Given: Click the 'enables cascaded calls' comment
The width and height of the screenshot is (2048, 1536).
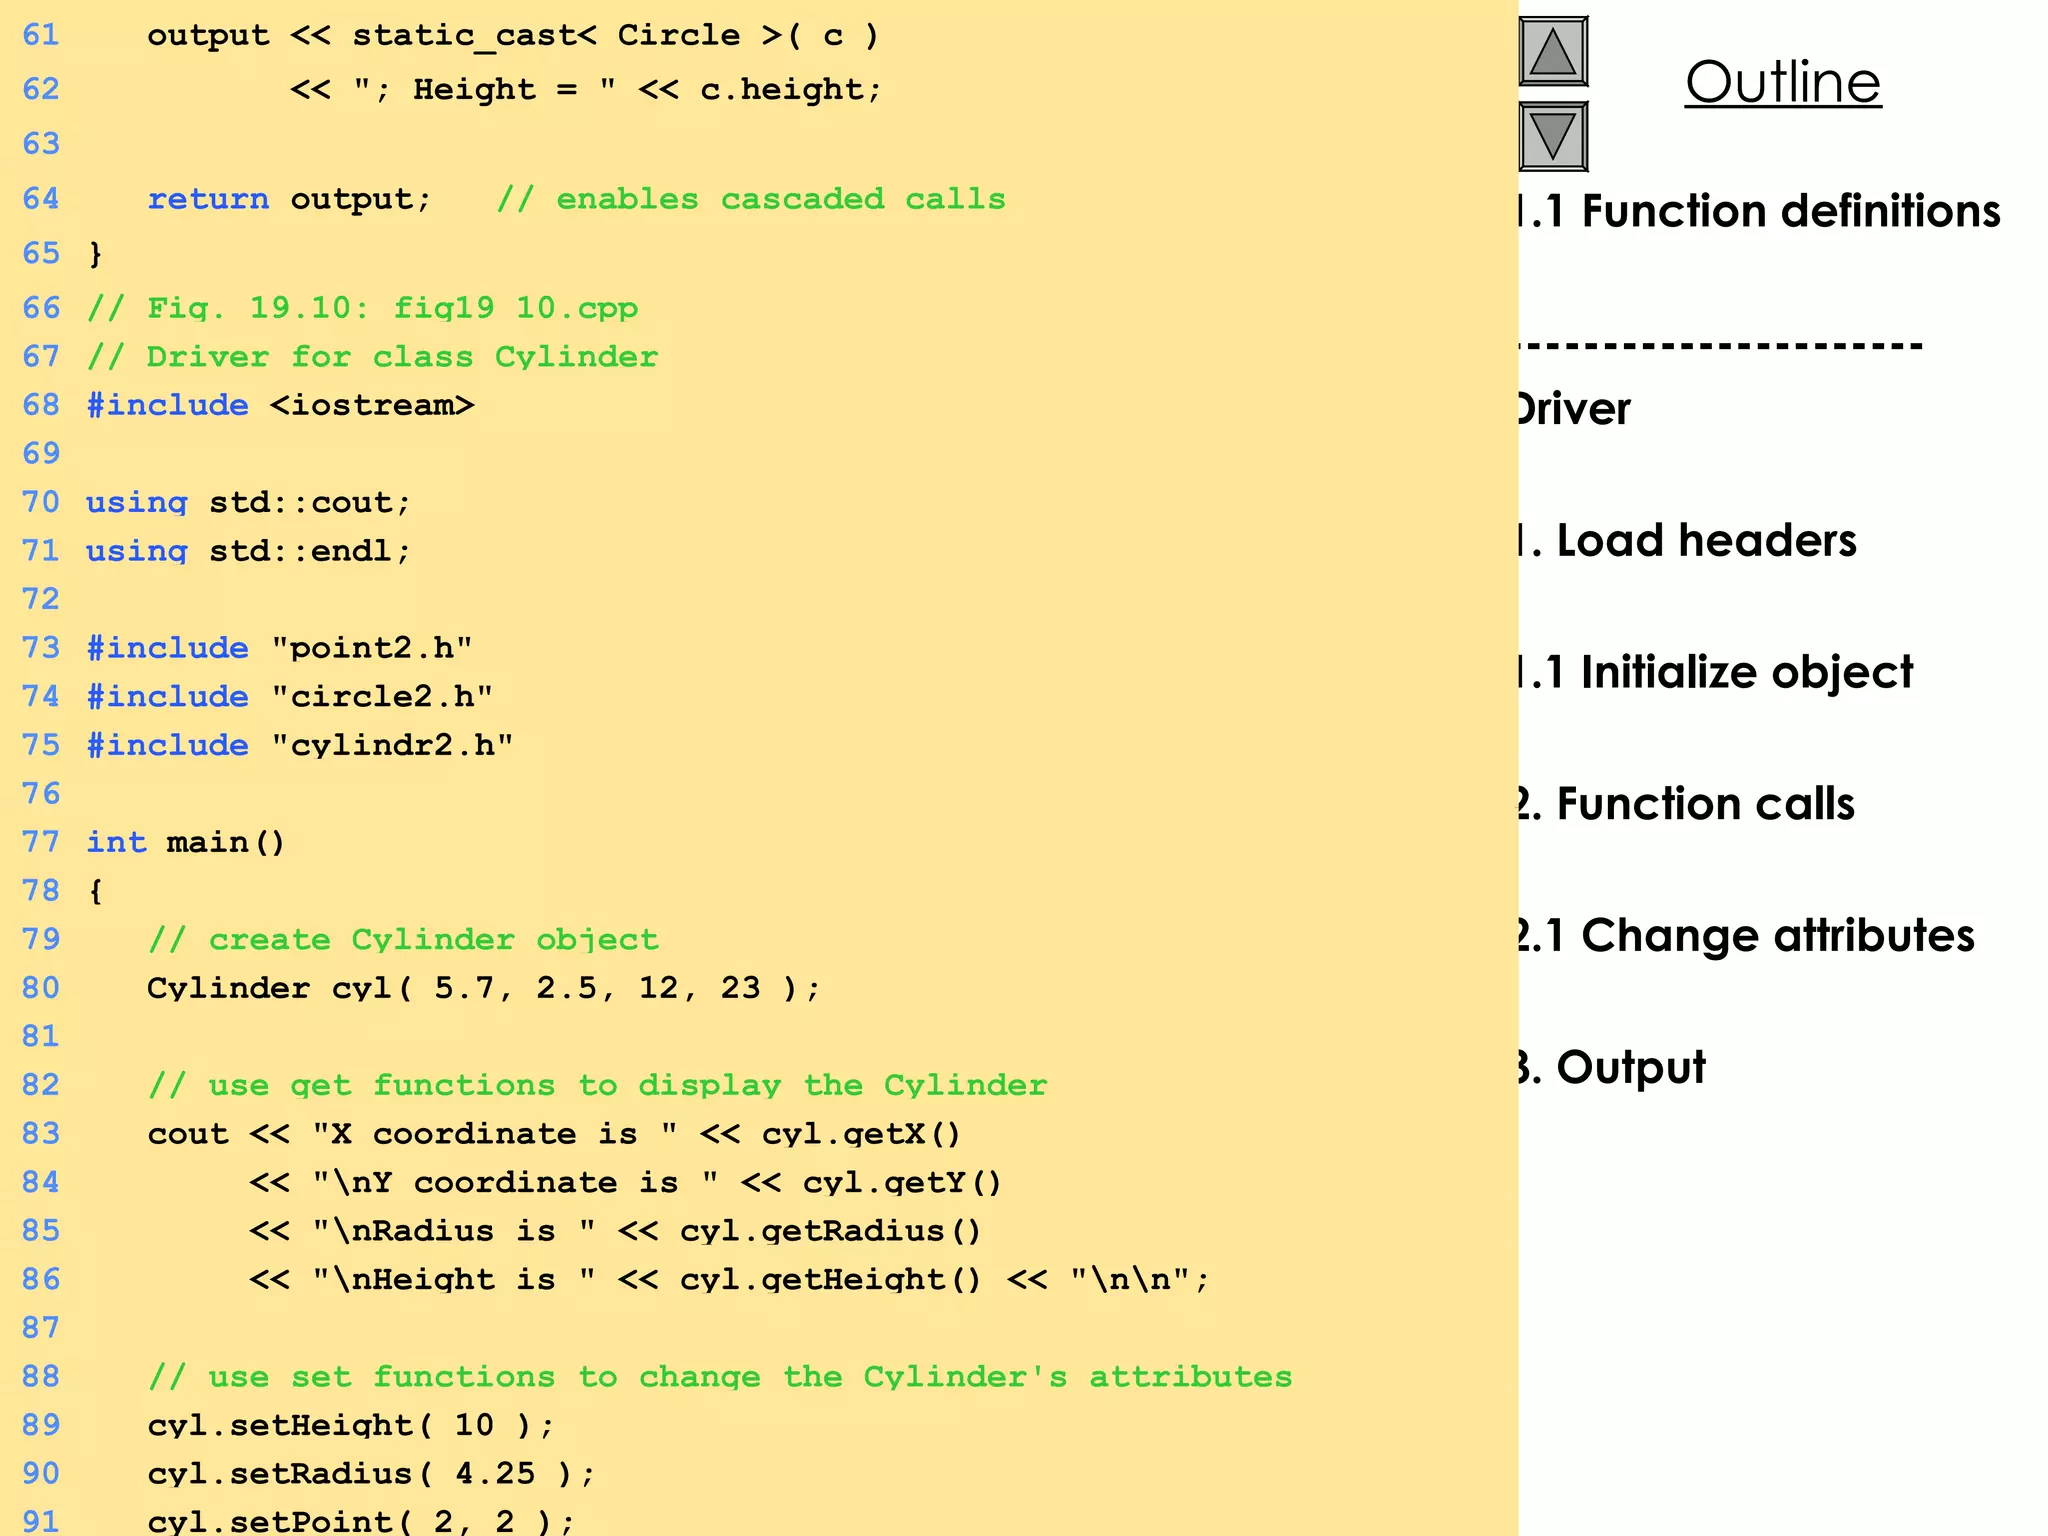Looking at the screenshot, I should [x=751, y=199].
